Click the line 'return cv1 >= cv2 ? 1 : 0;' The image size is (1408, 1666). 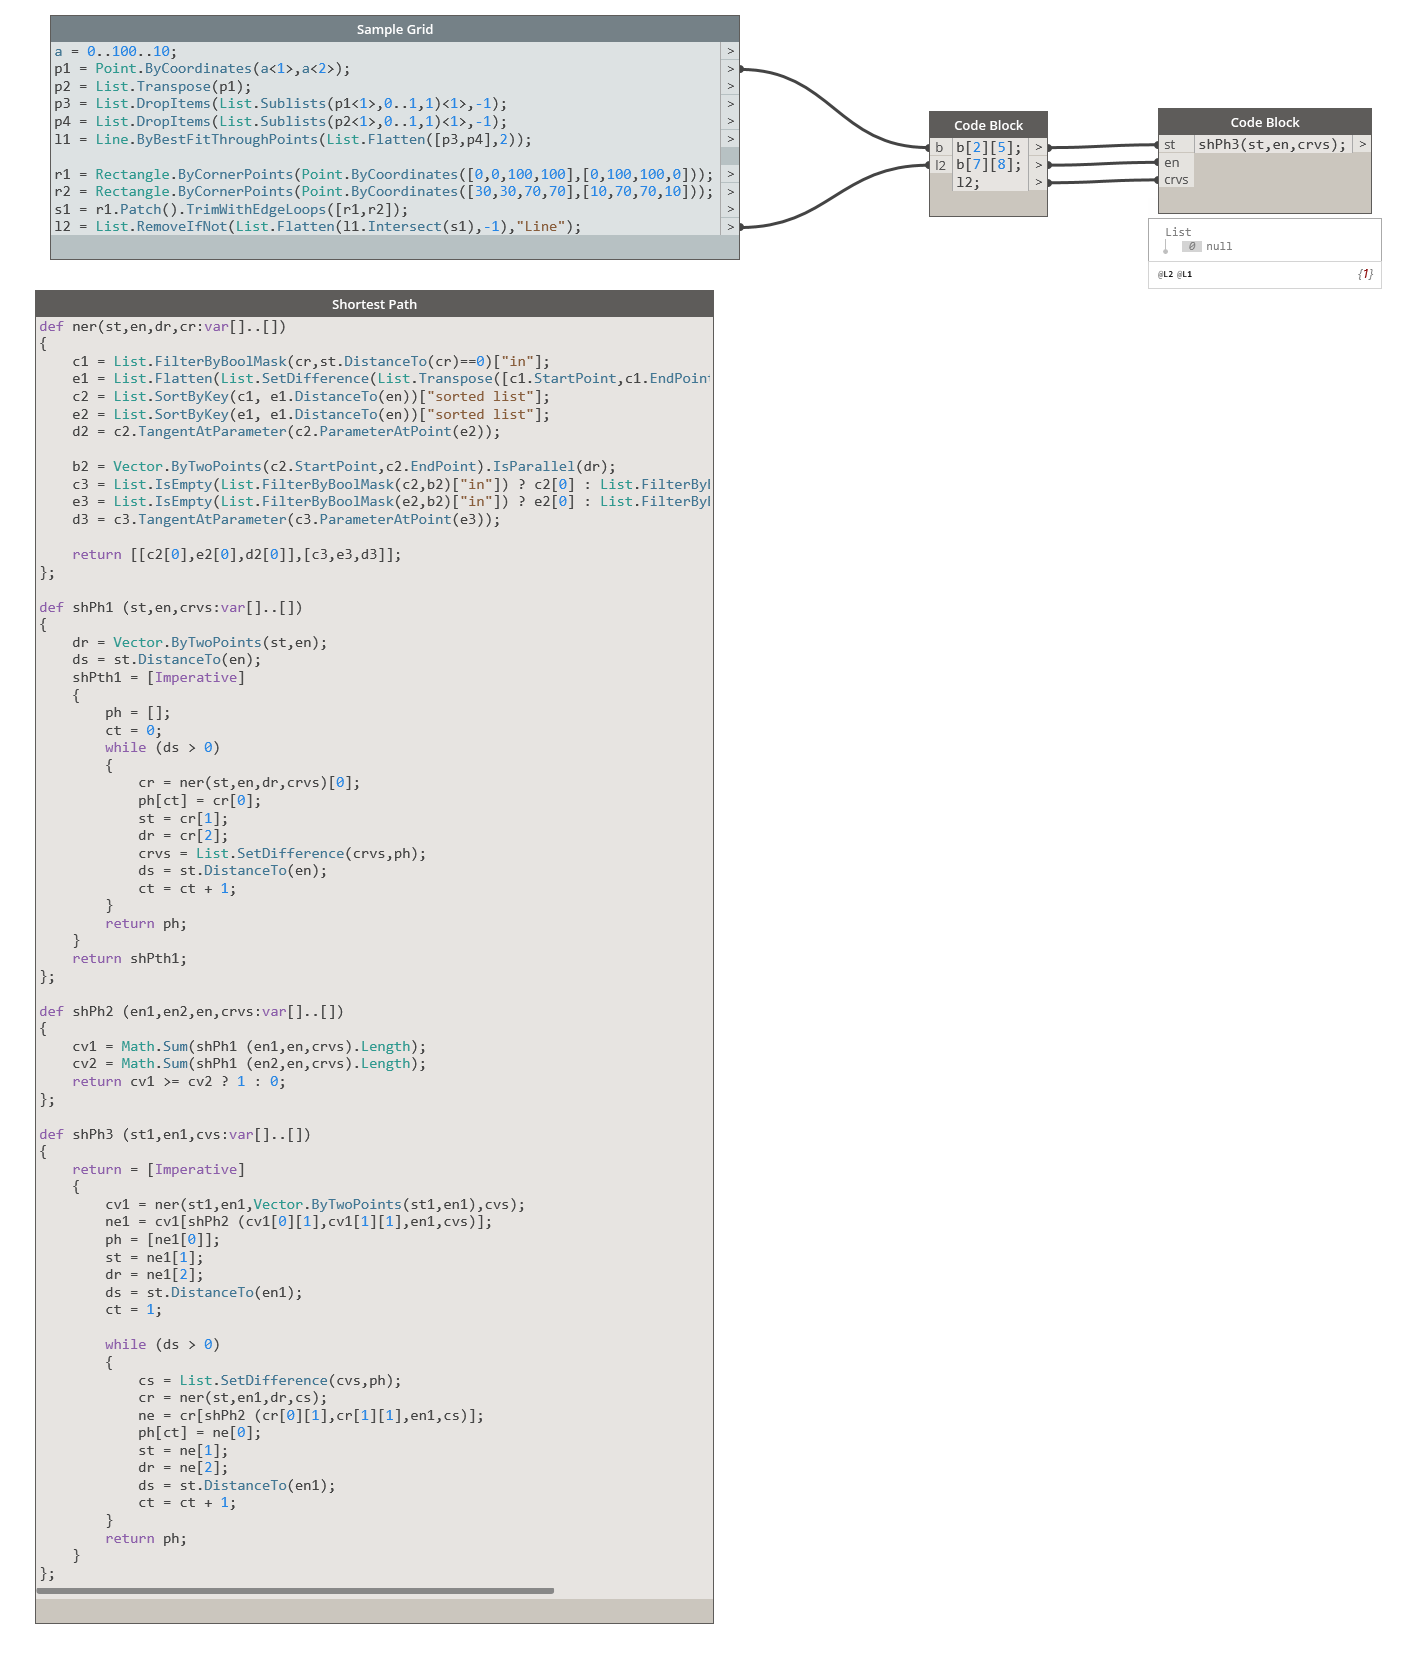tap(179, 1081)
